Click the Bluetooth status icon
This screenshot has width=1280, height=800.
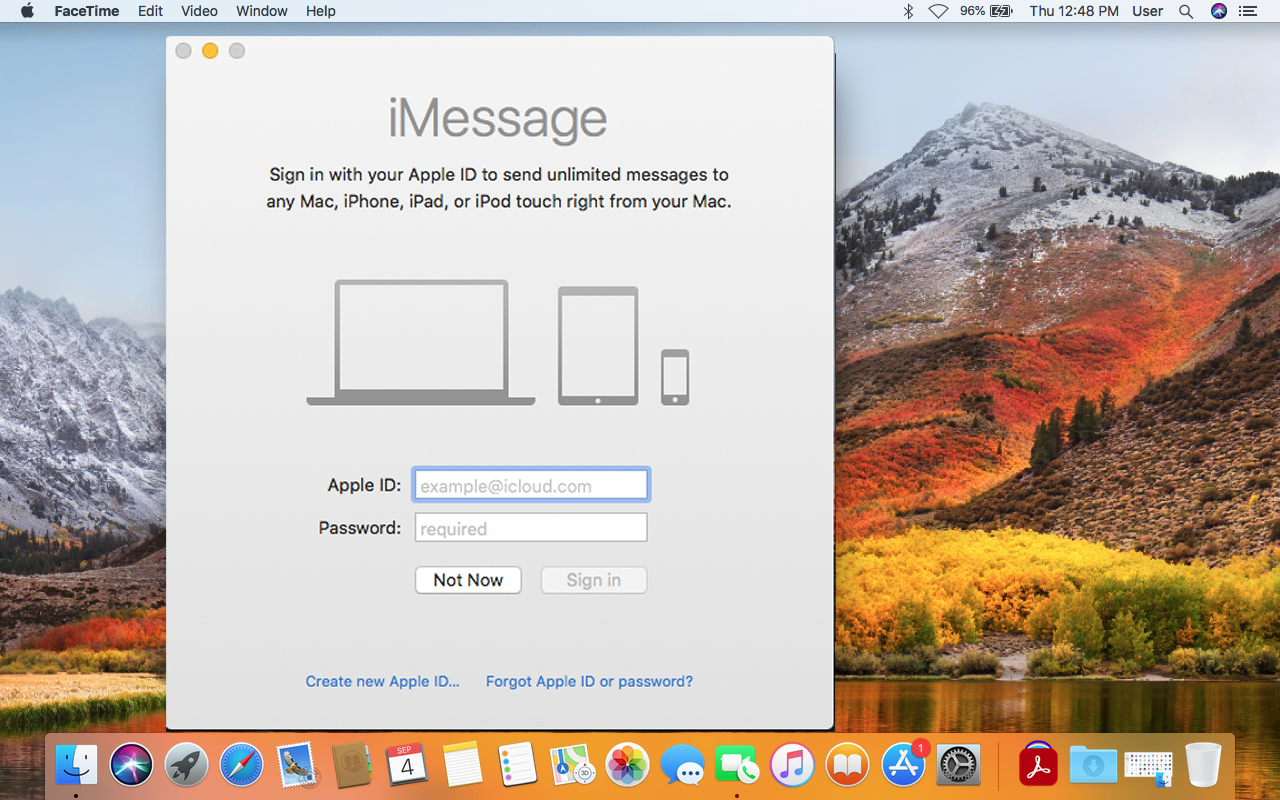tap(909, 11)
